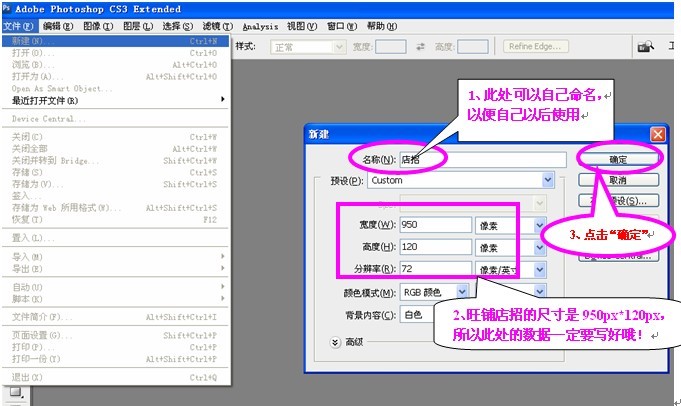Click the 分辨率(R) field showing 72

[x=435, y=269]
